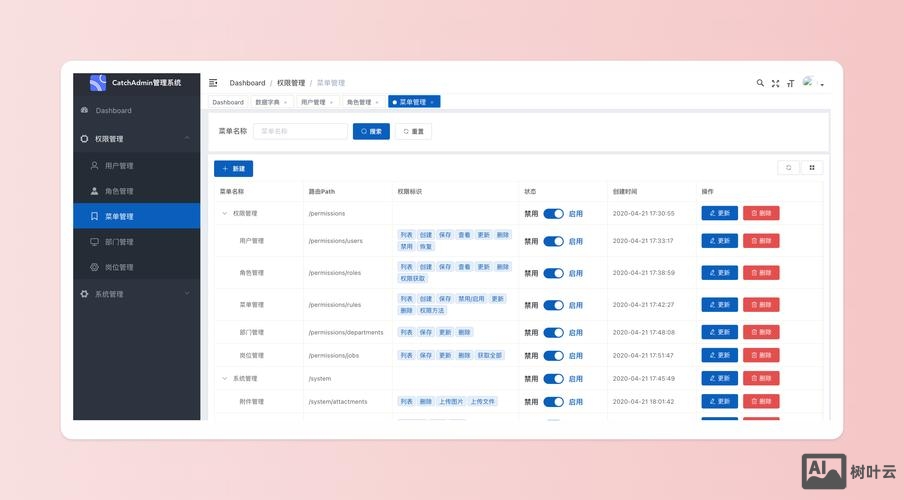Click the CatchAdmin logo icon

98,83
